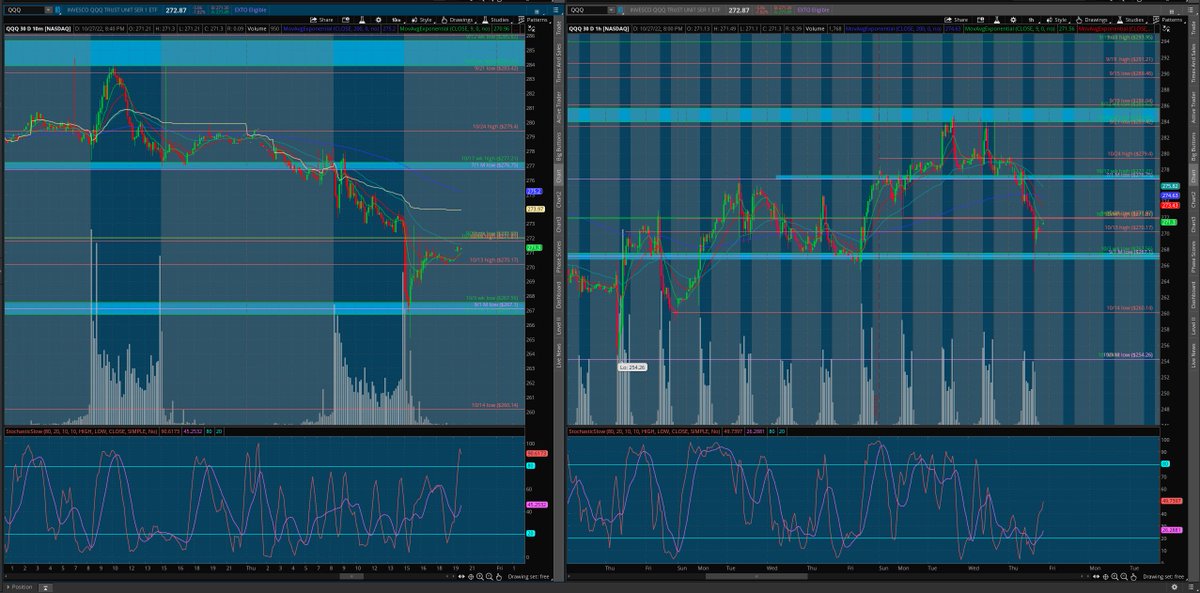Image resolution: width=1200 pixels, height=593 pixels.
Task: Expand the Style dropdown arrow on the right chart
Action: pos(1068,21)
